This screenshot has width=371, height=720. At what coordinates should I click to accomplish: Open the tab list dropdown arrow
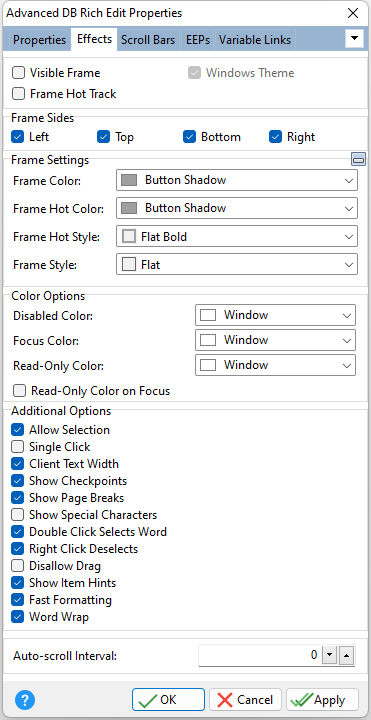click(354, 39)
